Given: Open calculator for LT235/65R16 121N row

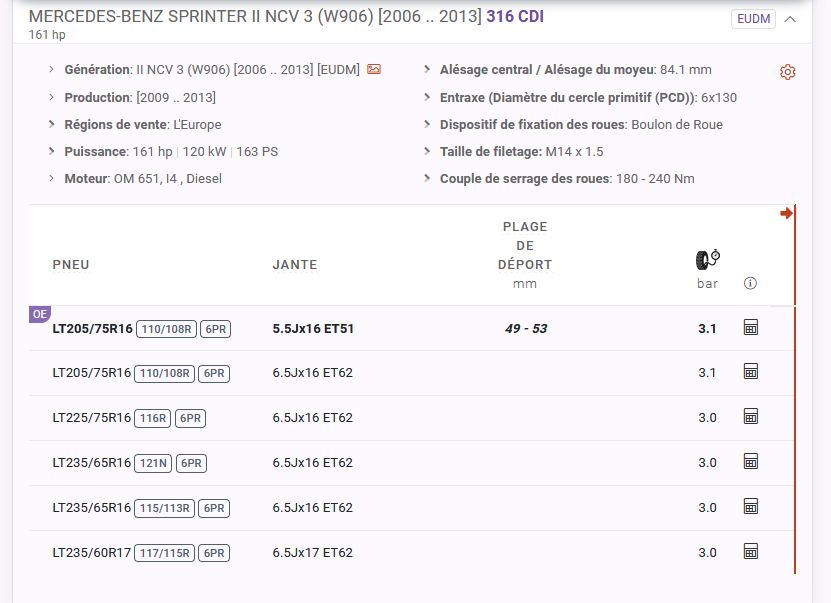Looking at the screenshot, I should pos(751,462).
